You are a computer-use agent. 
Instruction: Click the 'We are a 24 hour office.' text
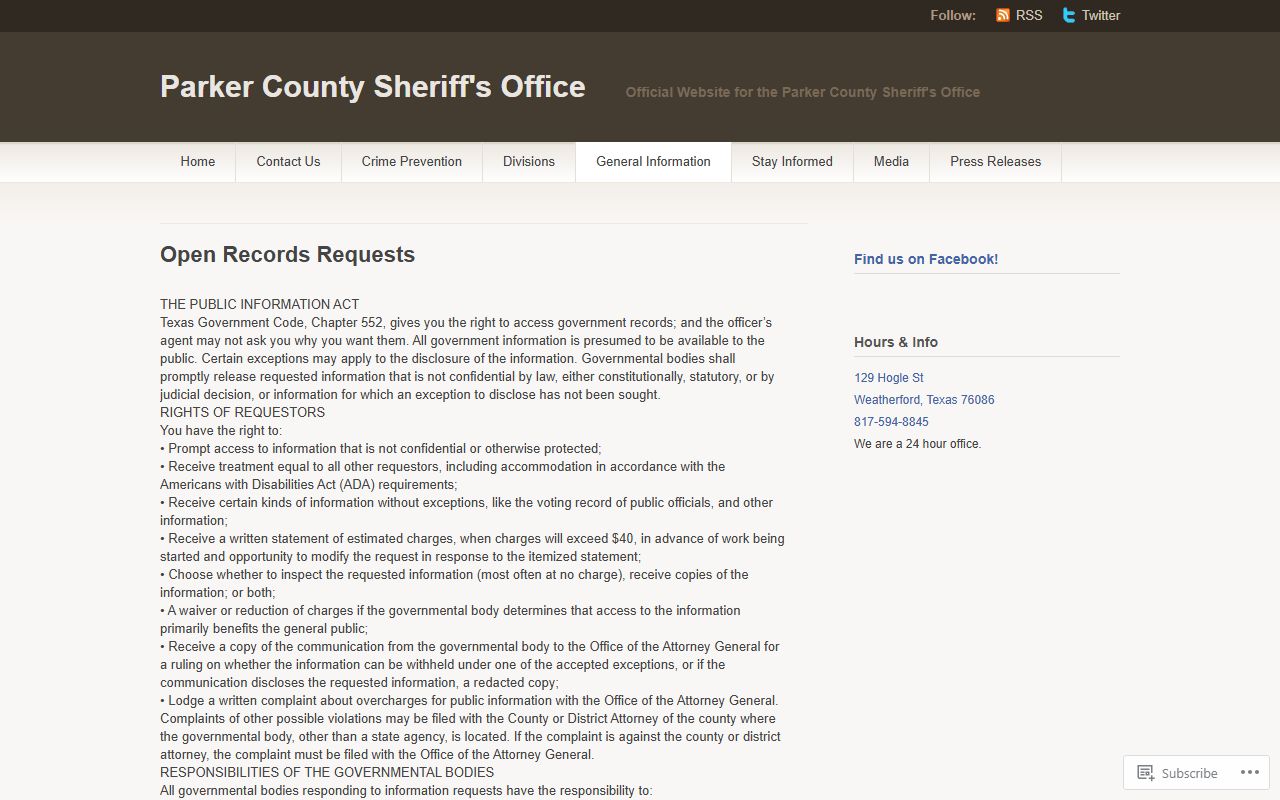click(918, 444)
